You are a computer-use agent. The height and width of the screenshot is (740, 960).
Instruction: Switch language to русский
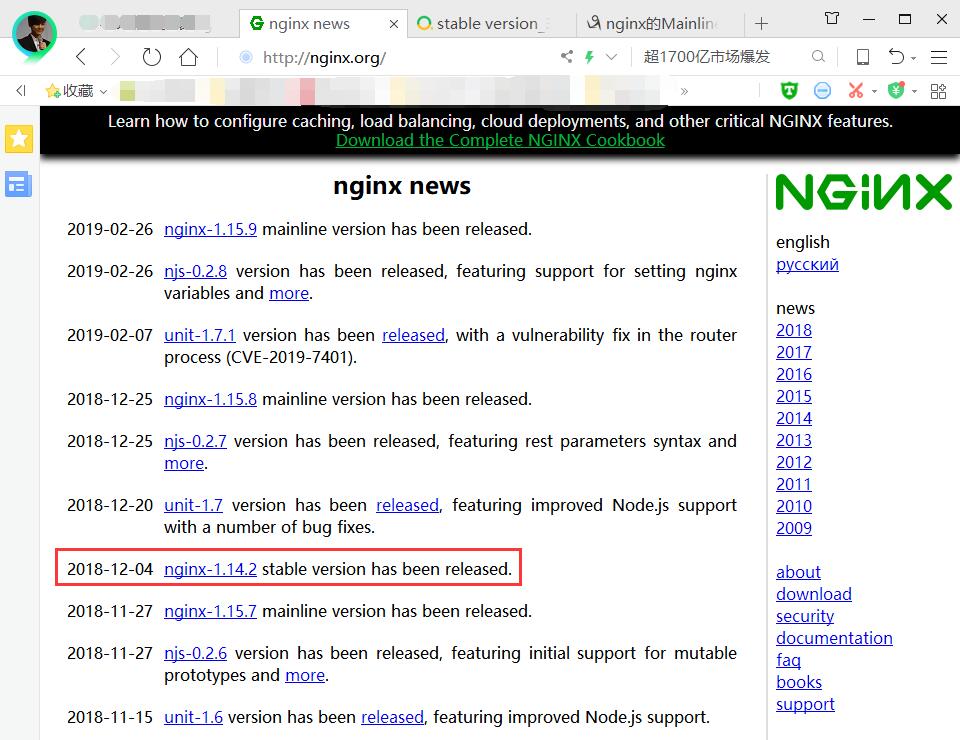click(x=807, y=265)
